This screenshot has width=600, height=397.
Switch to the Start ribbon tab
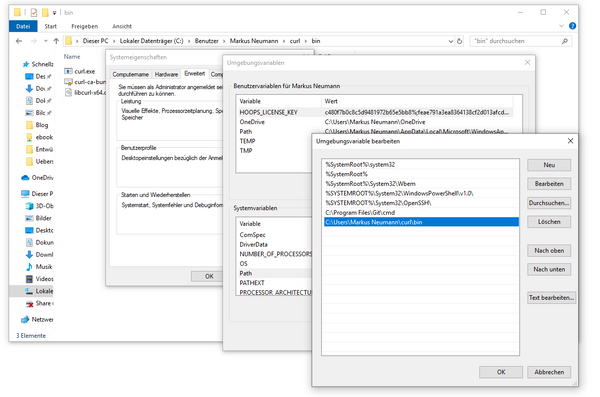pyautogui.click(x=50, y=26)
